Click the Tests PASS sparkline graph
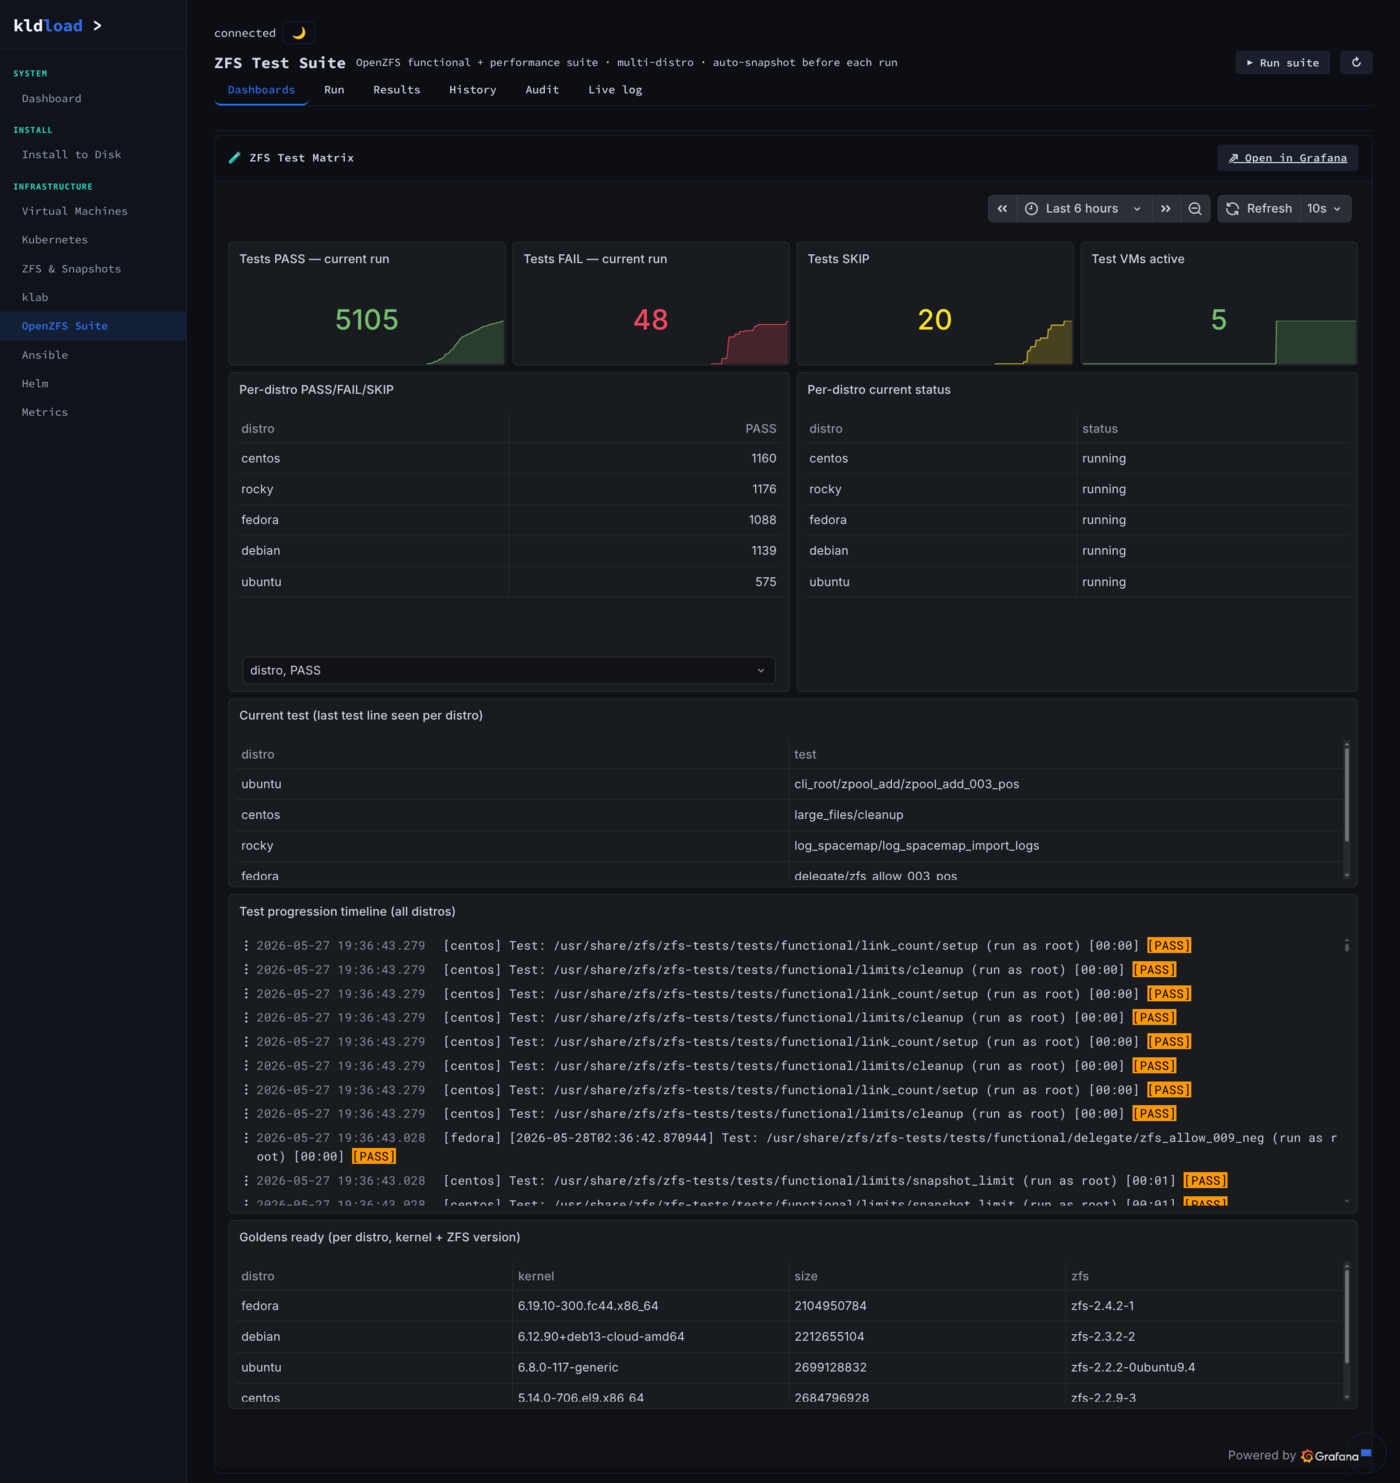The height and width of the screenshot is (1483, 1400). point(466,342)
